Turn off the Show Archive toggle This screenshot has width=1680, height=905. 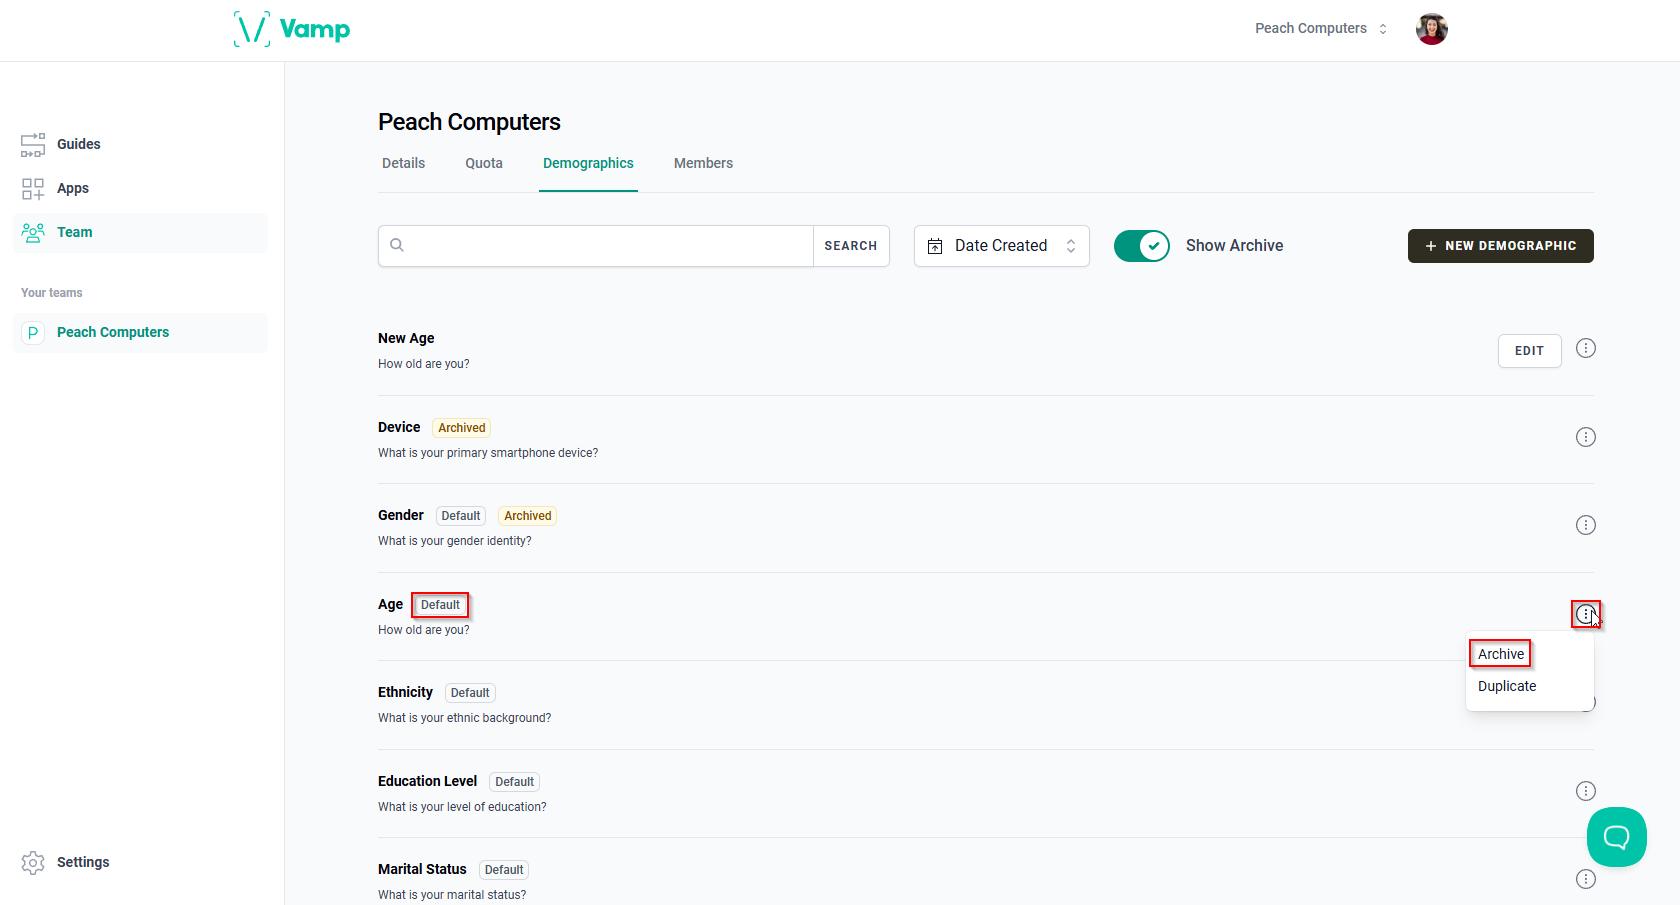click(x=1141, y=246)
